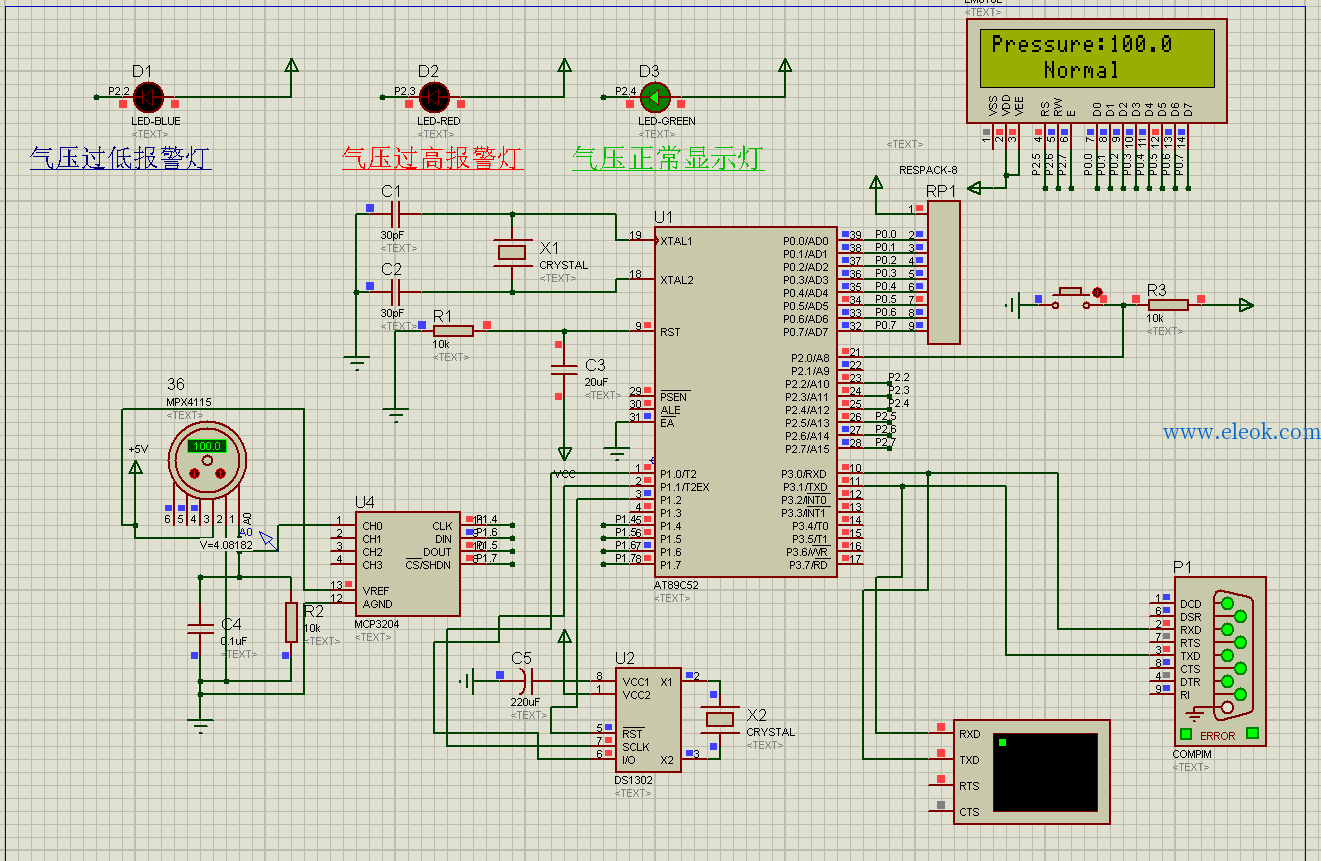Click the "ERROR" label on COMPIM
This screenshot has width=1321, height=861.
click(1218, 735)
